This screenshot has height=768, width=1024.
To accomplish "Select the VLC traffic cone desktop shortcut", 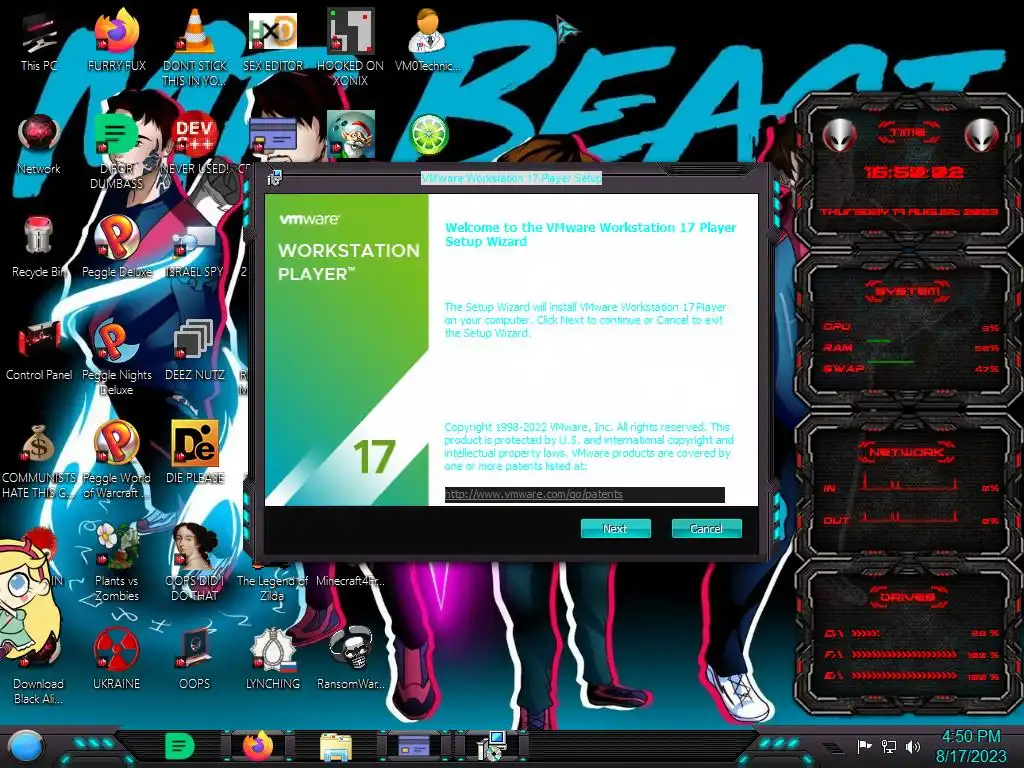I will 195,48.
